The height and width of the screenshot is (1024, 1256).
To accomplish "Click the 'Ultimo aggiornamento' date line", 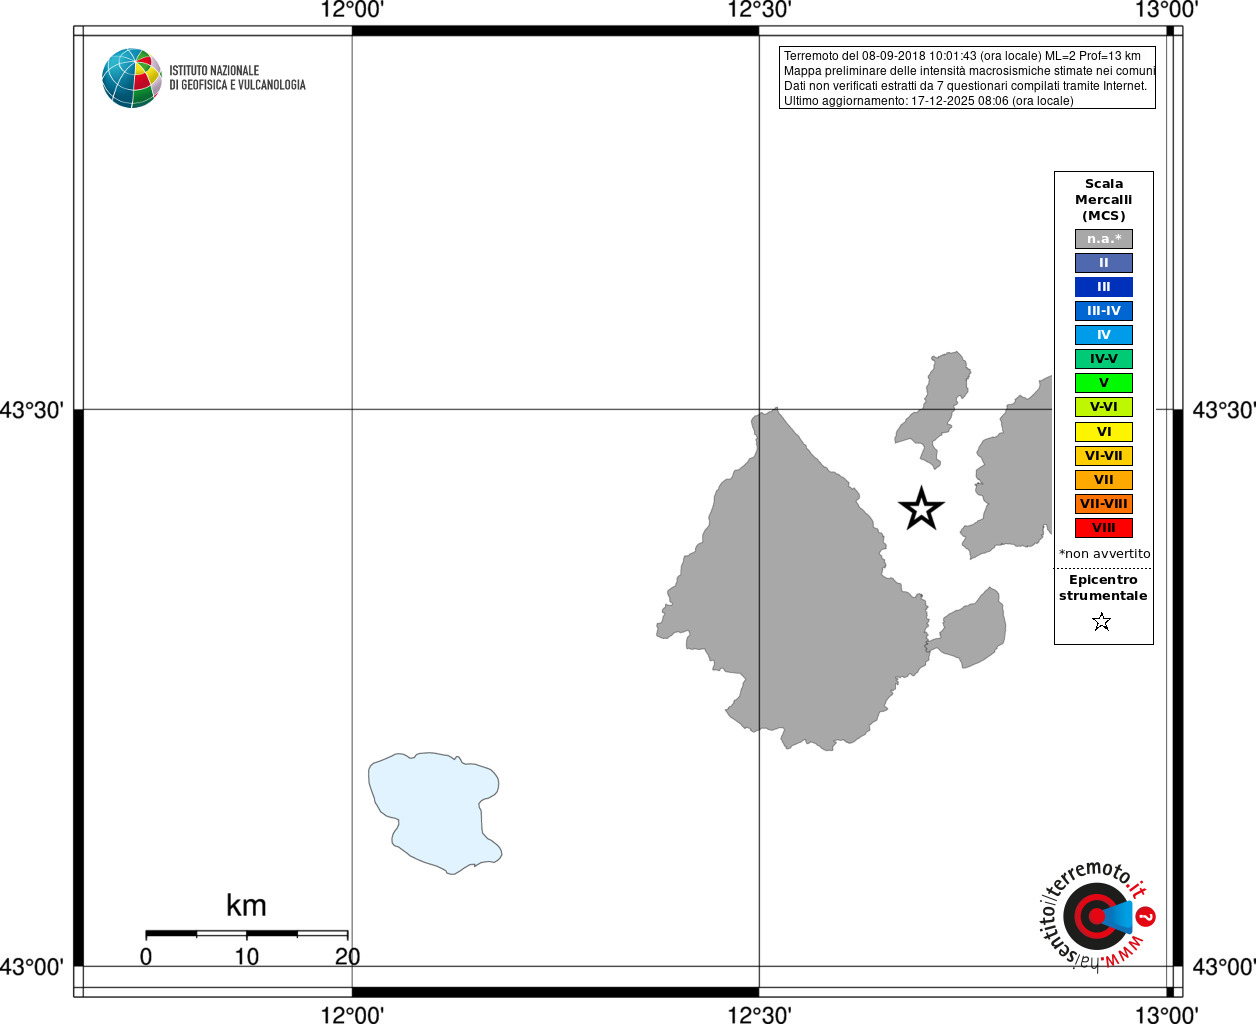I will pos(929,101).
